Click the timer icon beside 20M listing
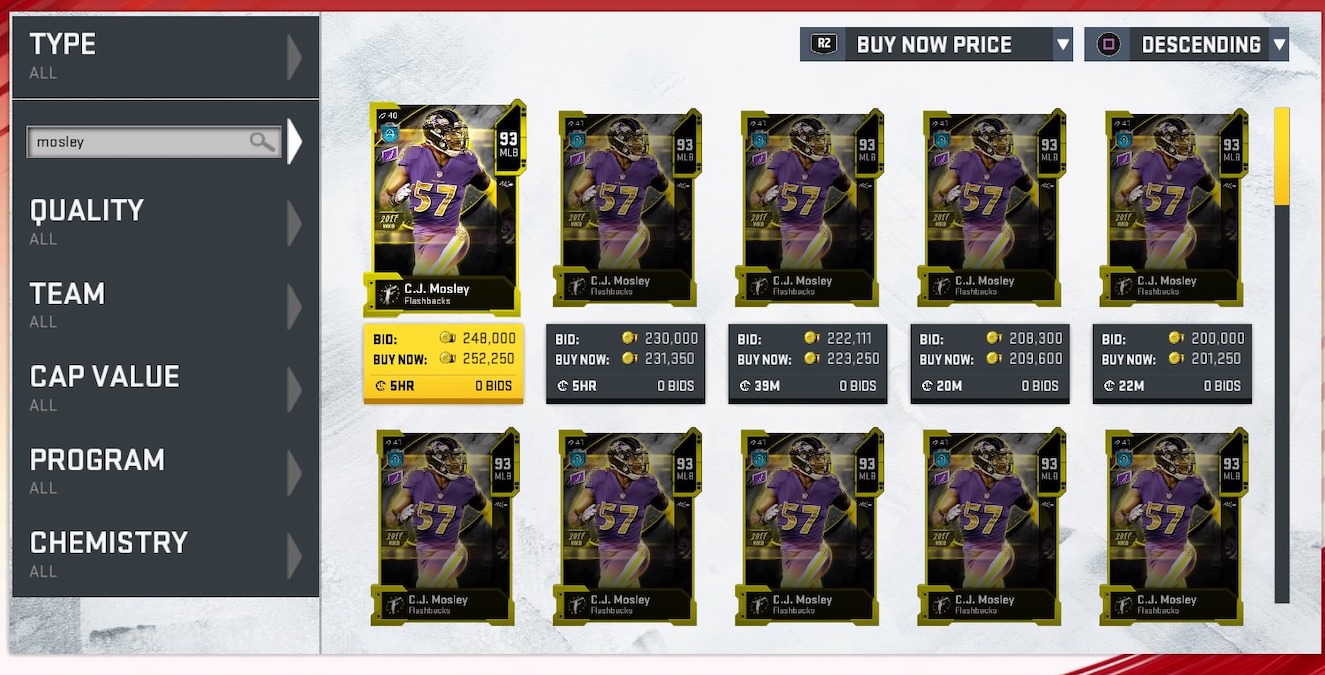Screen dimensions: 1325x675 (x=926, y=386)
